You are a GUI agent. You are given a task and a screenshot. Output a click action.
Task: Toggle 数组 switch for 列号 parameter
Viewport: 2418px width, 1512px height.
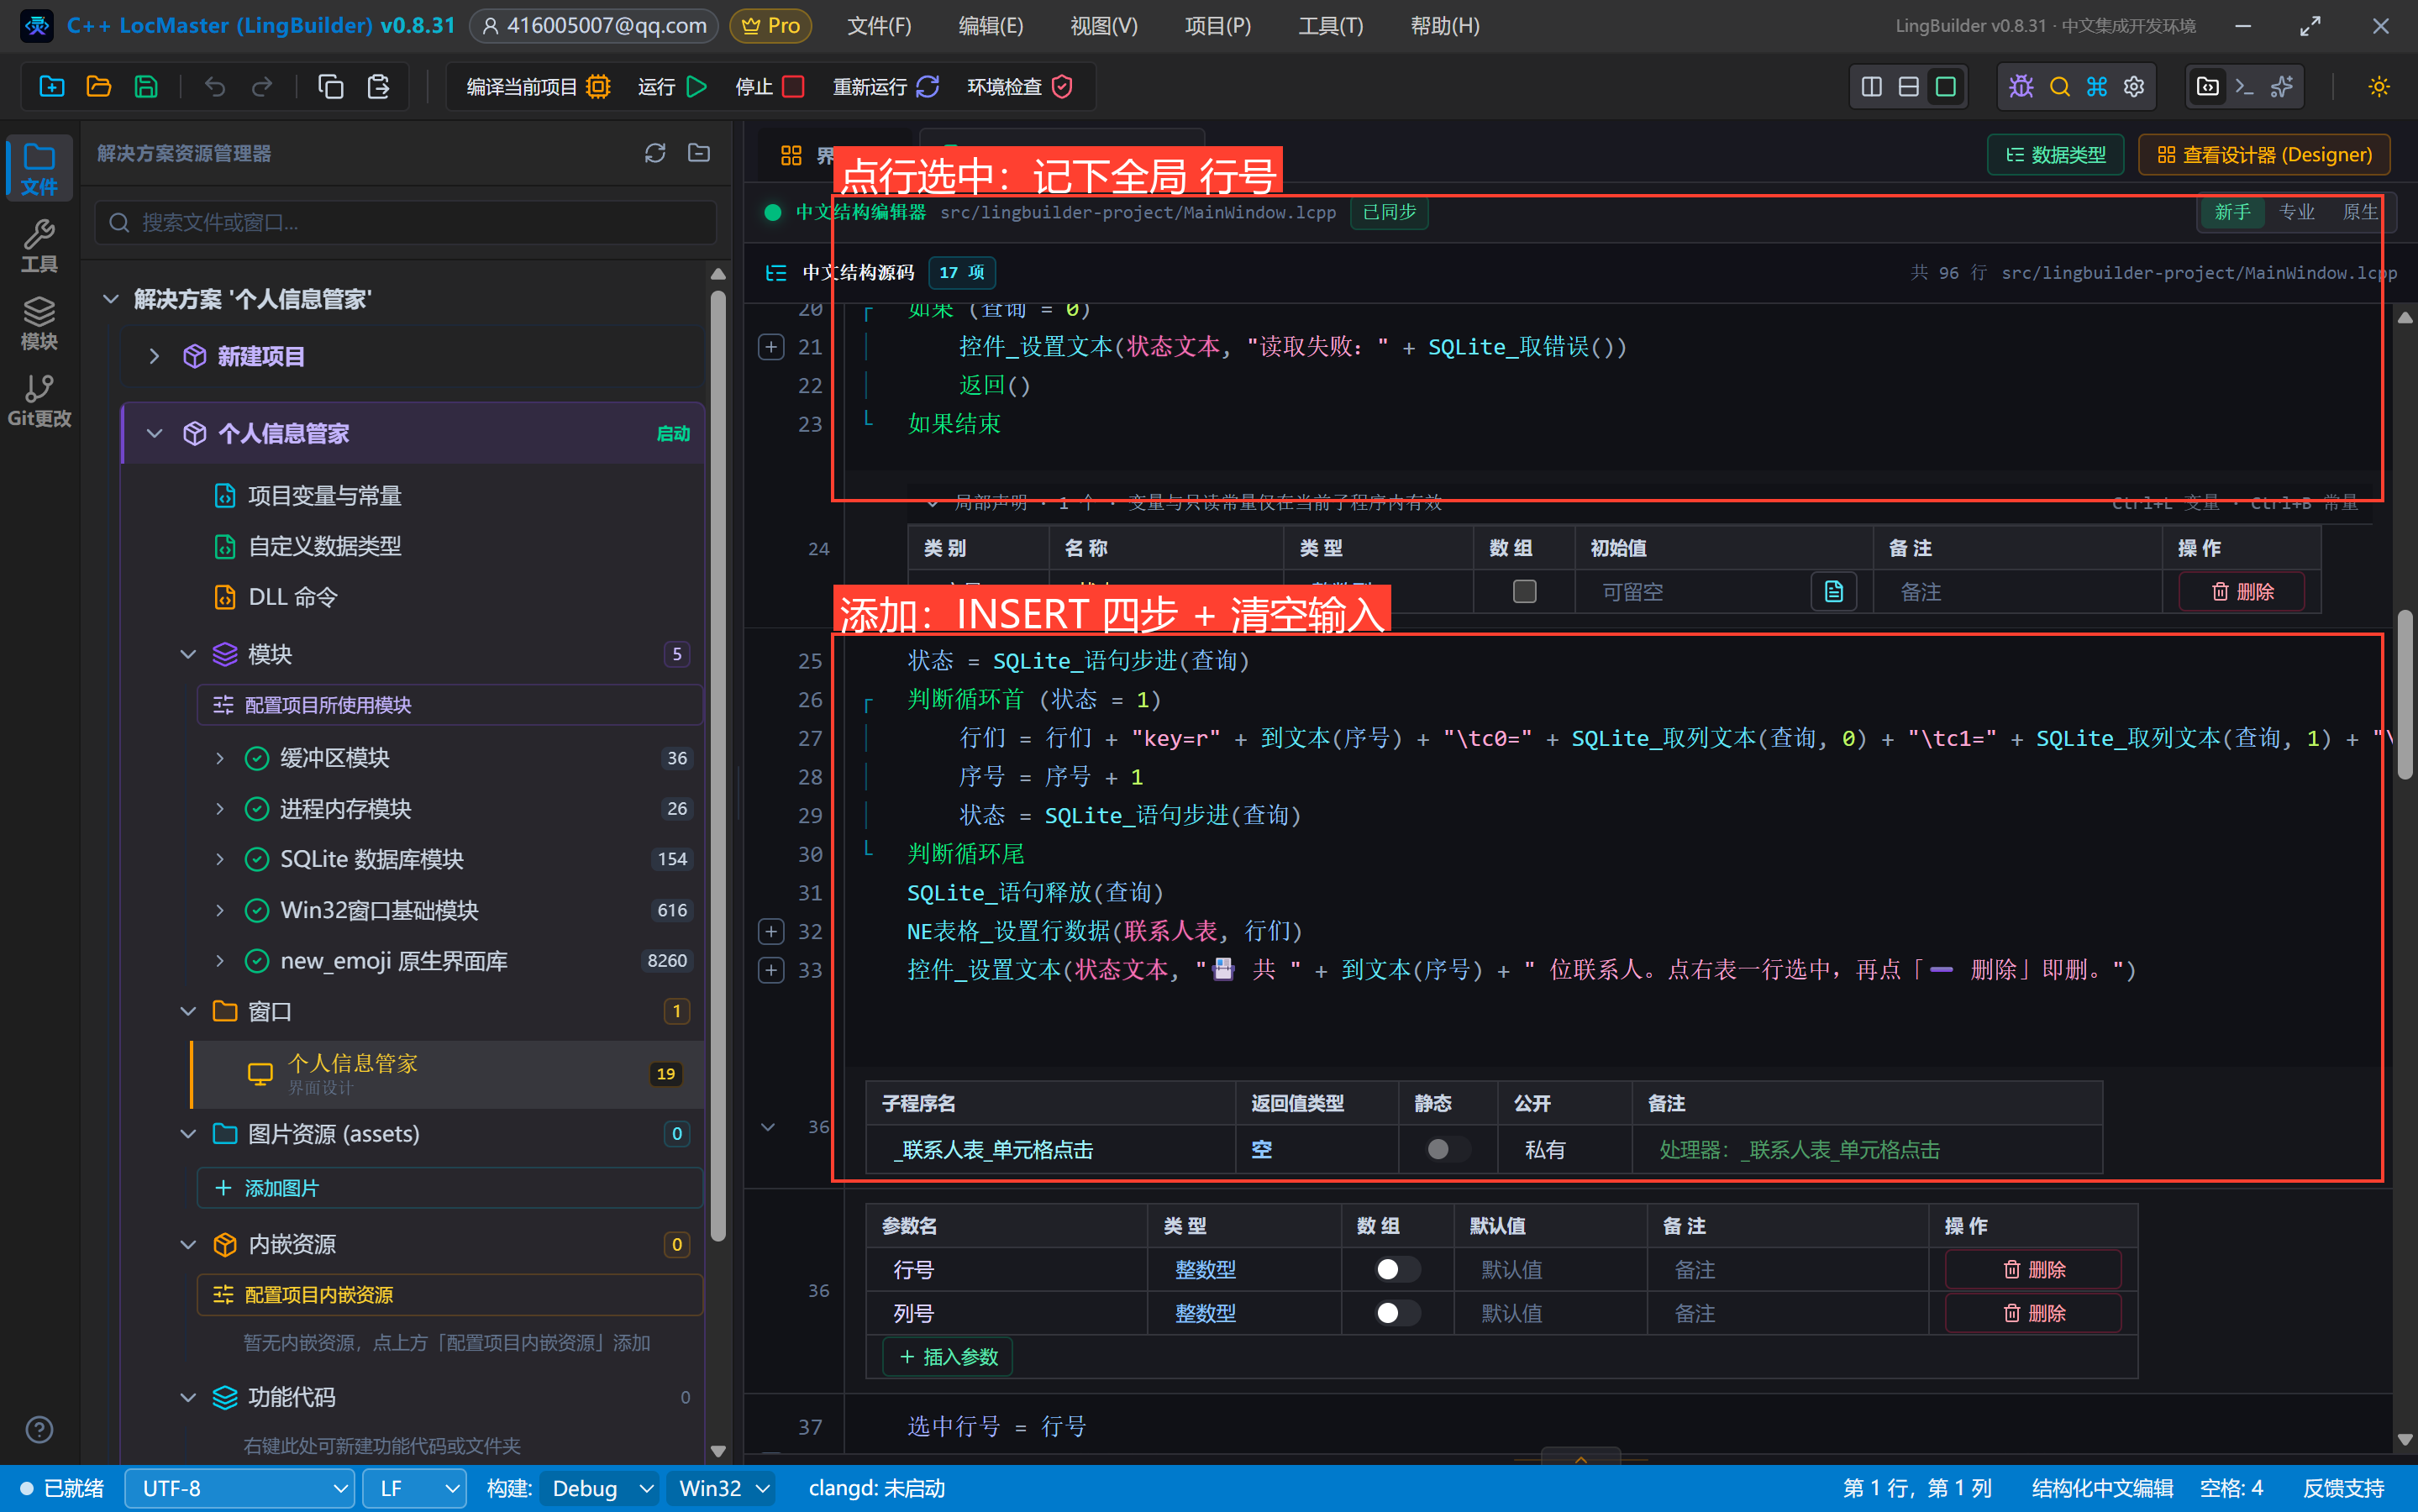tap(1396, 1313)
